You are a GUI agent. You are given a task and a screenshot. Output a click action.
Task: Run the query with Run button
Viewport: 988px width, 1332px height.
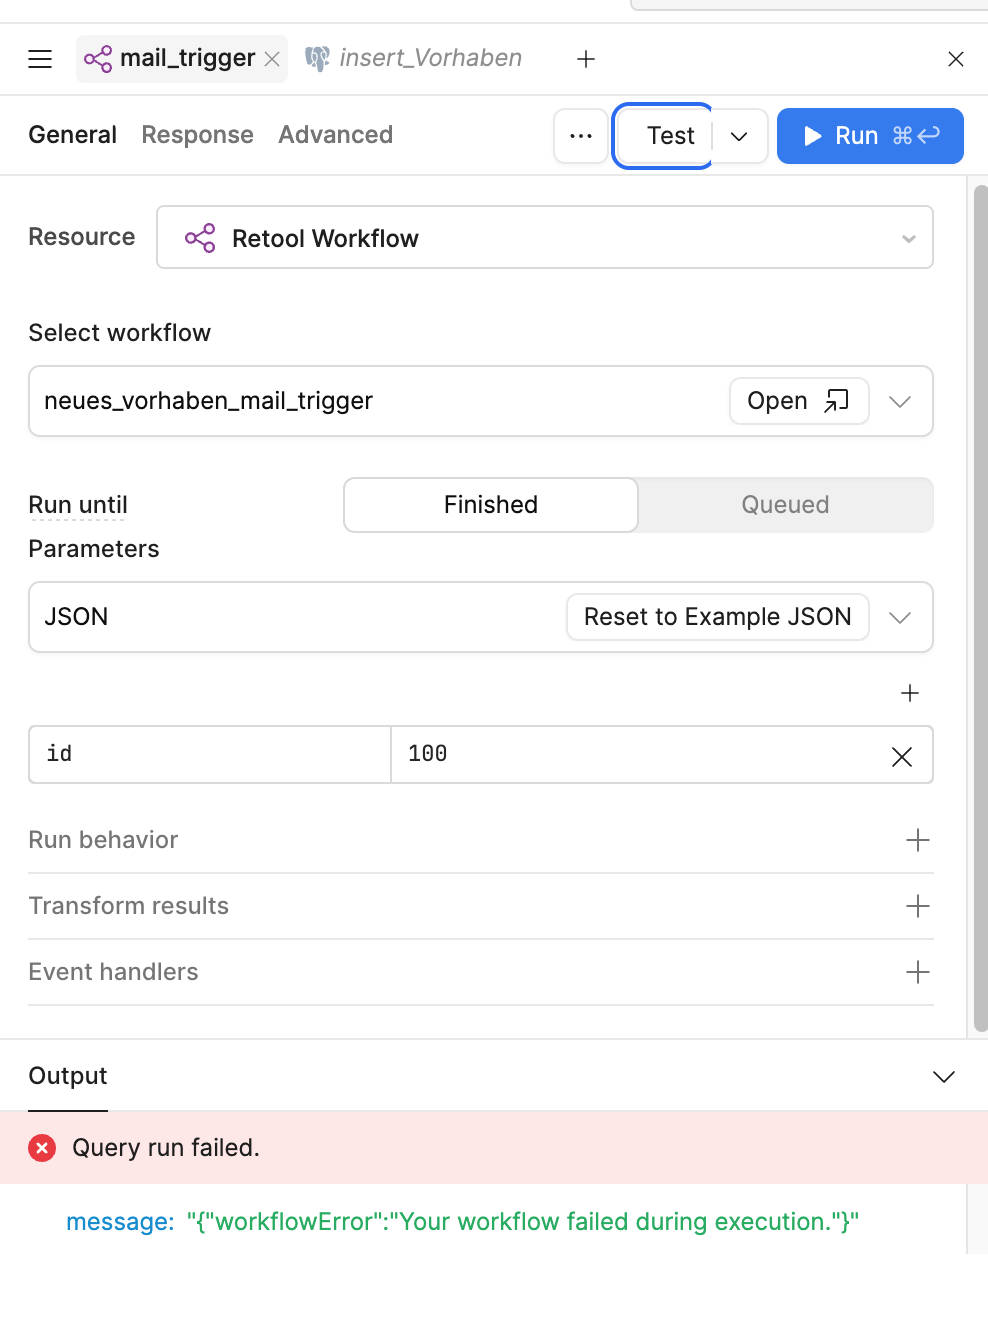(869, 136)
